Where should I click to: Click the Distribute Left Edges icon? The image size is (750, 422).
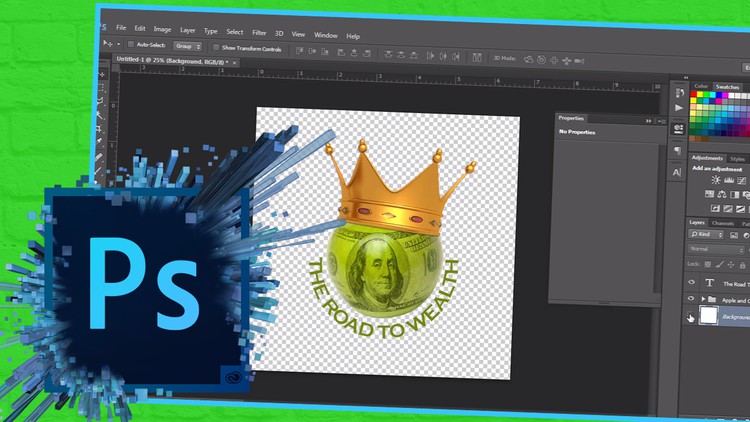[430, 56]
